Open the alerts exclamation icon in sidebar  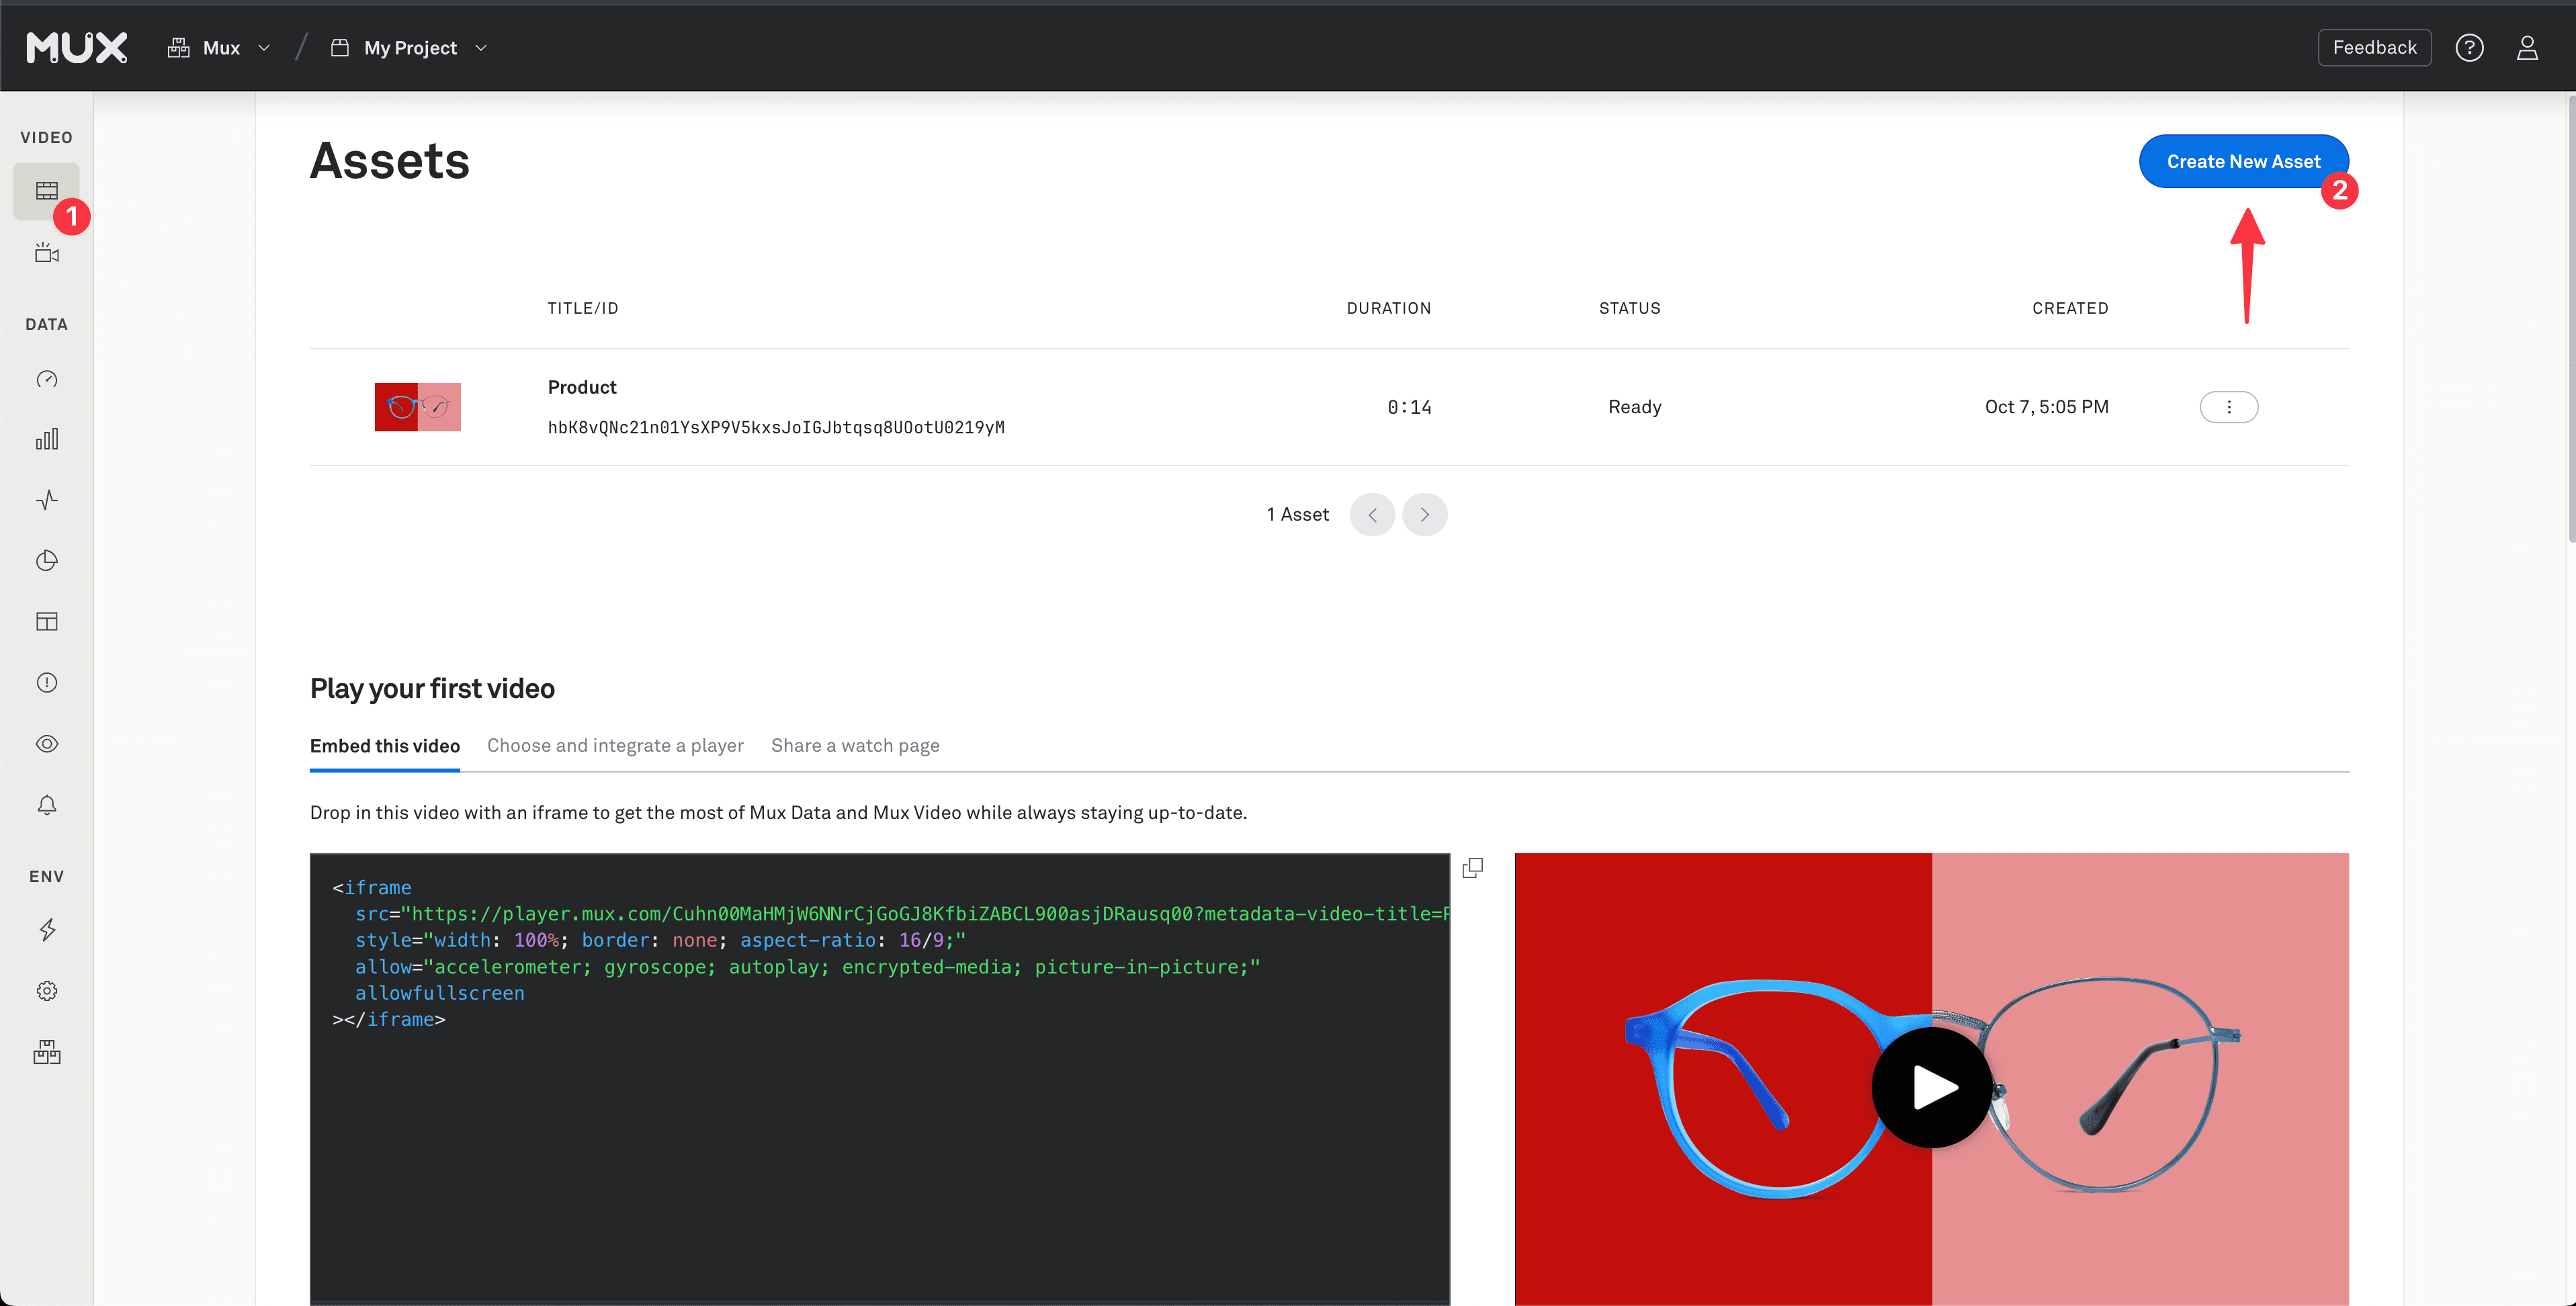point(47,682)
